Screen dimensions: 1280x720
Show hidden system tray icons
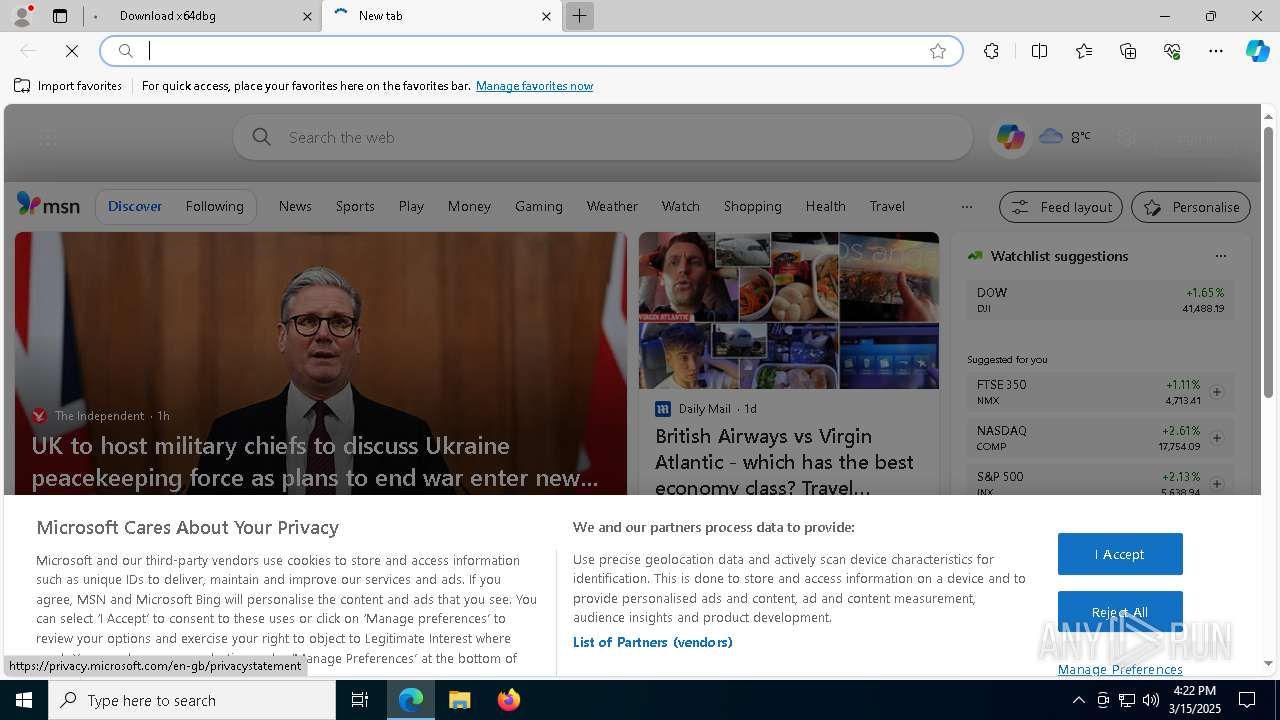1078,700
